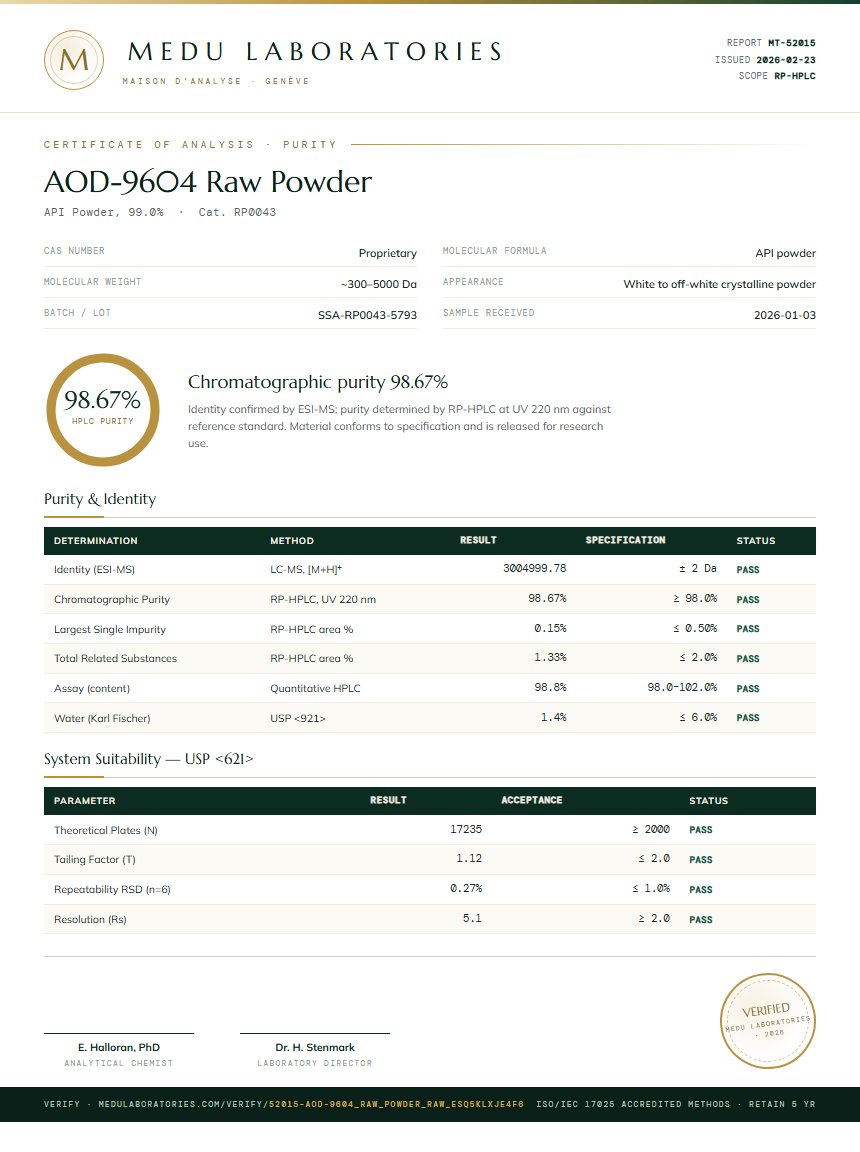Click the Laboratory Director title

315,1063
